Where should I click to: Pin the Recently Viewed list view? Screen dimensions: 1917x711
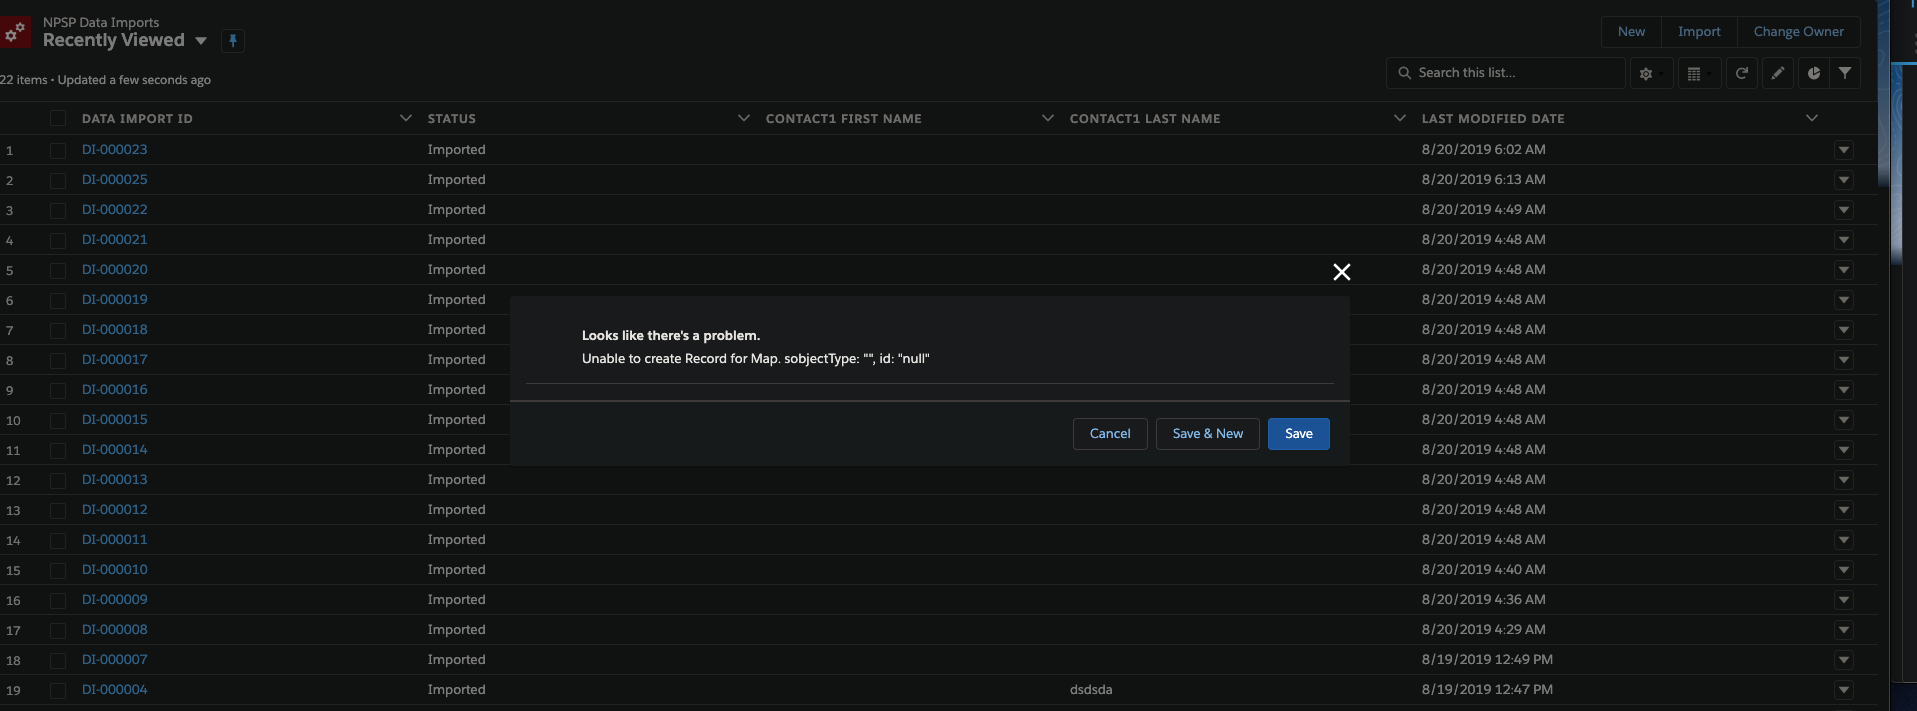[x=233, y=41]
